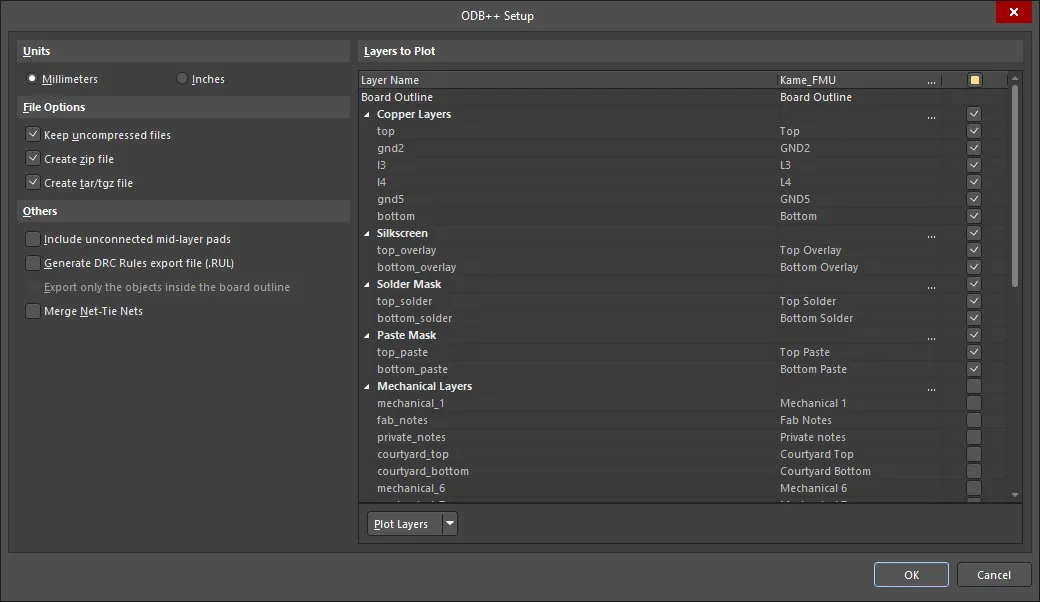Select the Inches radio button
Image resolution: width=1040 pixels, height=602 pixels.
pyautogui.click(x=182, y=79)
